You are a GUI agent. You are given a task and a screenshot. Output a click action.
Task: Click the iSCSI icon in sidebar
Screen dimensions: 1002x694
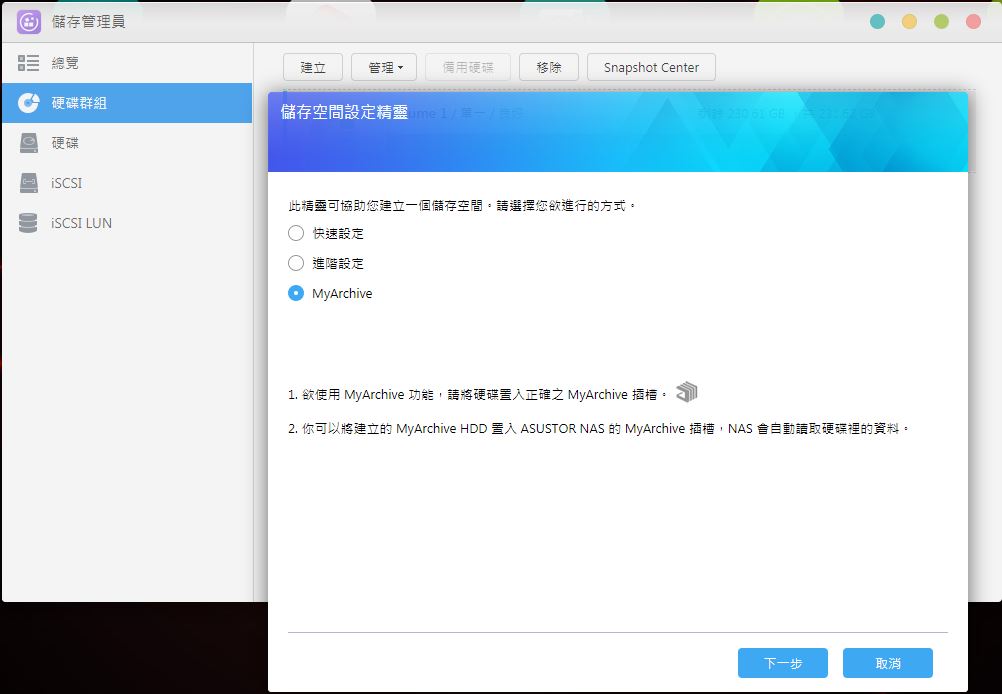[28, 183]
